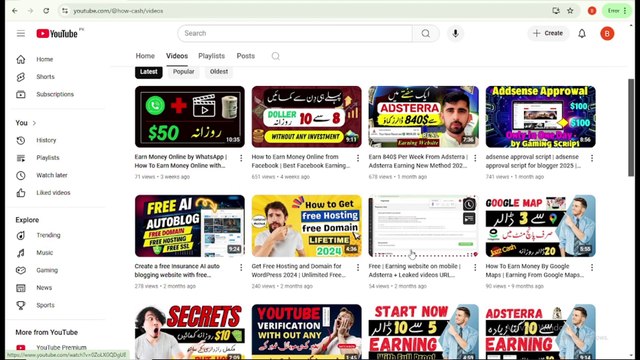Click the install app icon in address bar

[556, 11]
